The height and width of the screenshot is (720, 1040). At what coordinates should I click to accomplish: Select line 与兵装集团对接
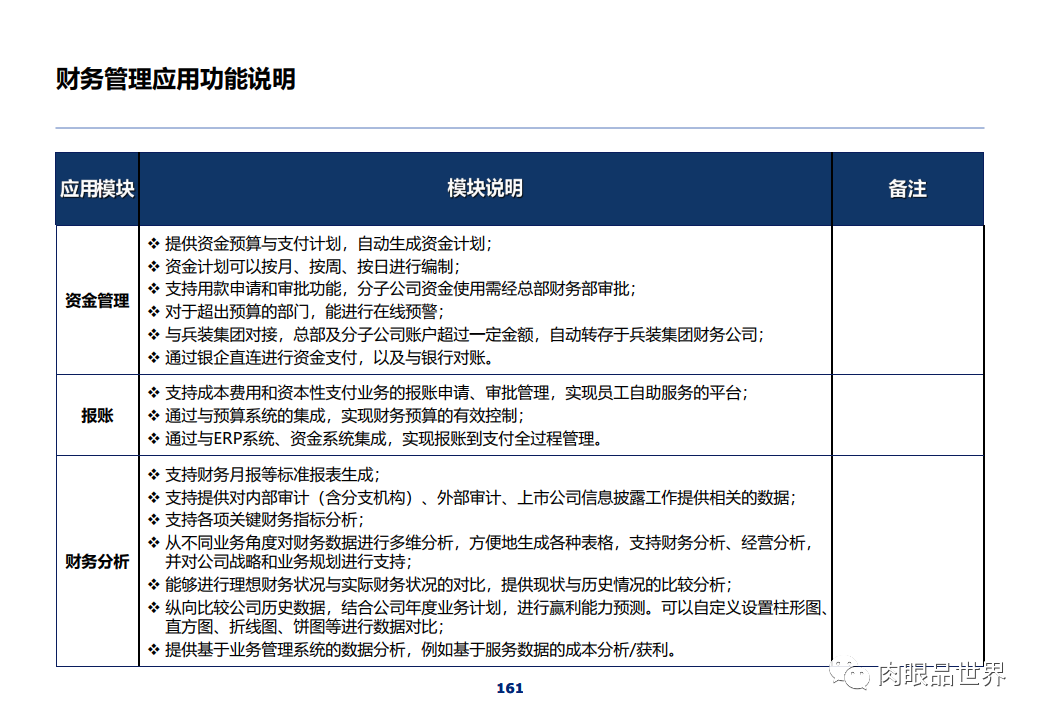(456, 335)
